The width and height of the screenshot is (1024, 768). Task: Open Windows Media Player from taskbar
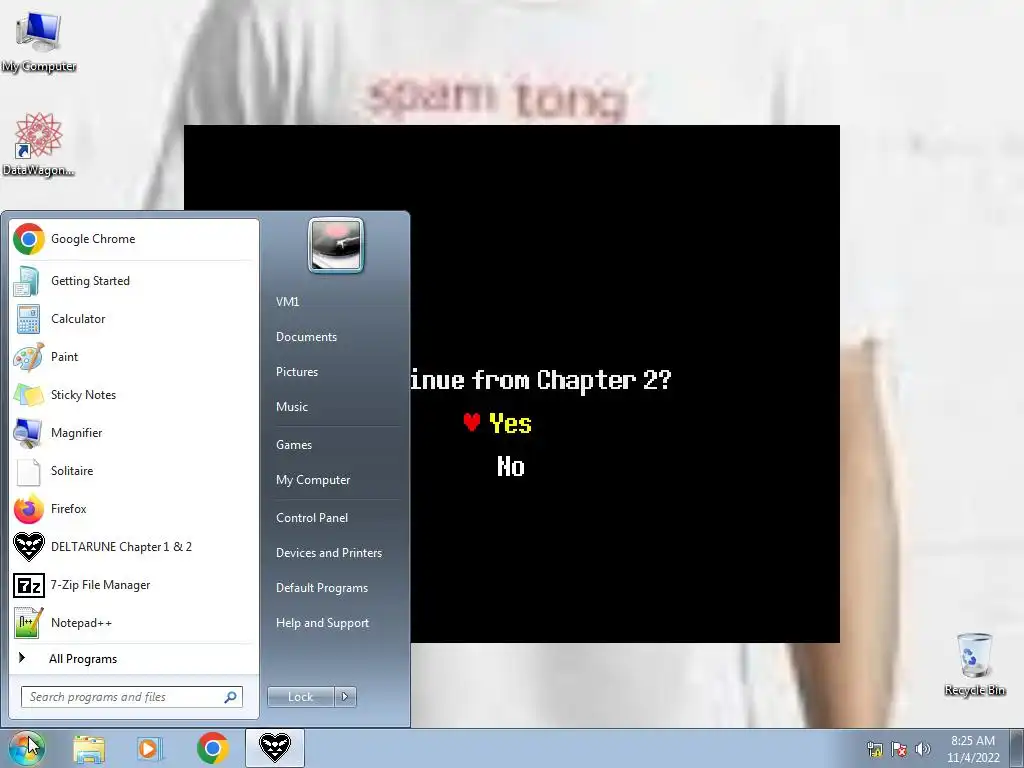tap(150, 748)
